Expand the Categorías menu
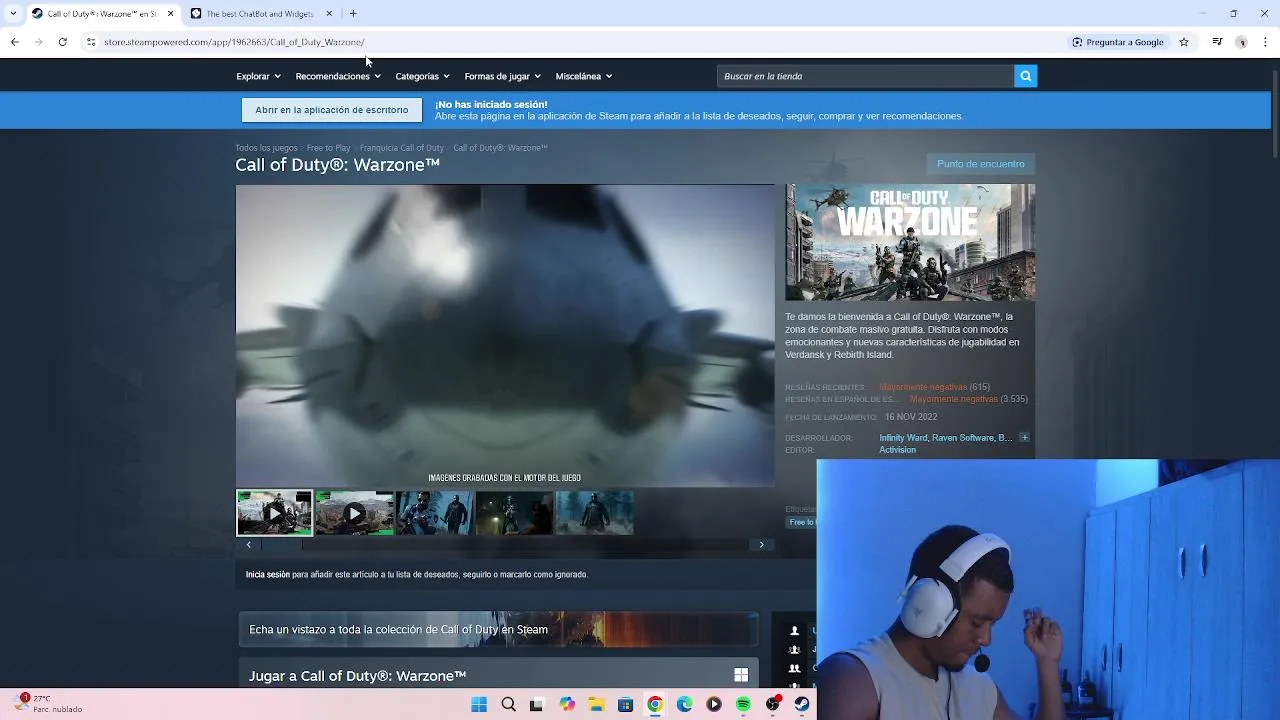1280x720 pixels. pos(422,76)
